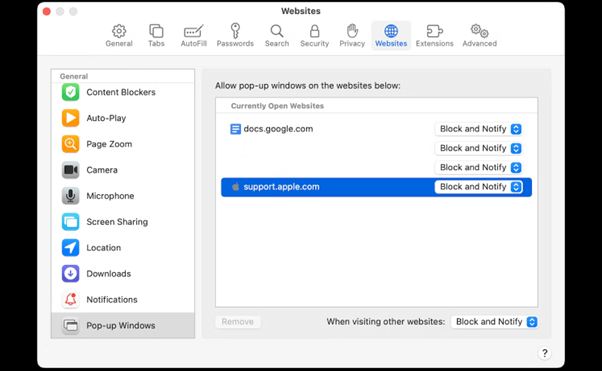This screenshot has width=602, height=371.
Task: Select the Downloads sidebar label
Action: click(109, 274)
